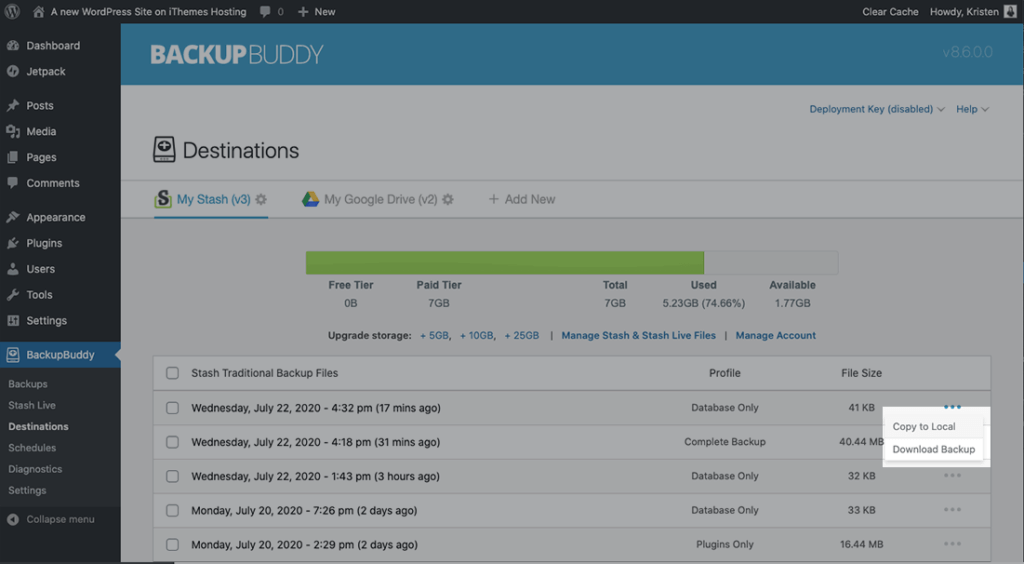Open the Backups submenu item
Viewport: 1024px width, 564px height.
pyautogui.click(x=27, y=384)
